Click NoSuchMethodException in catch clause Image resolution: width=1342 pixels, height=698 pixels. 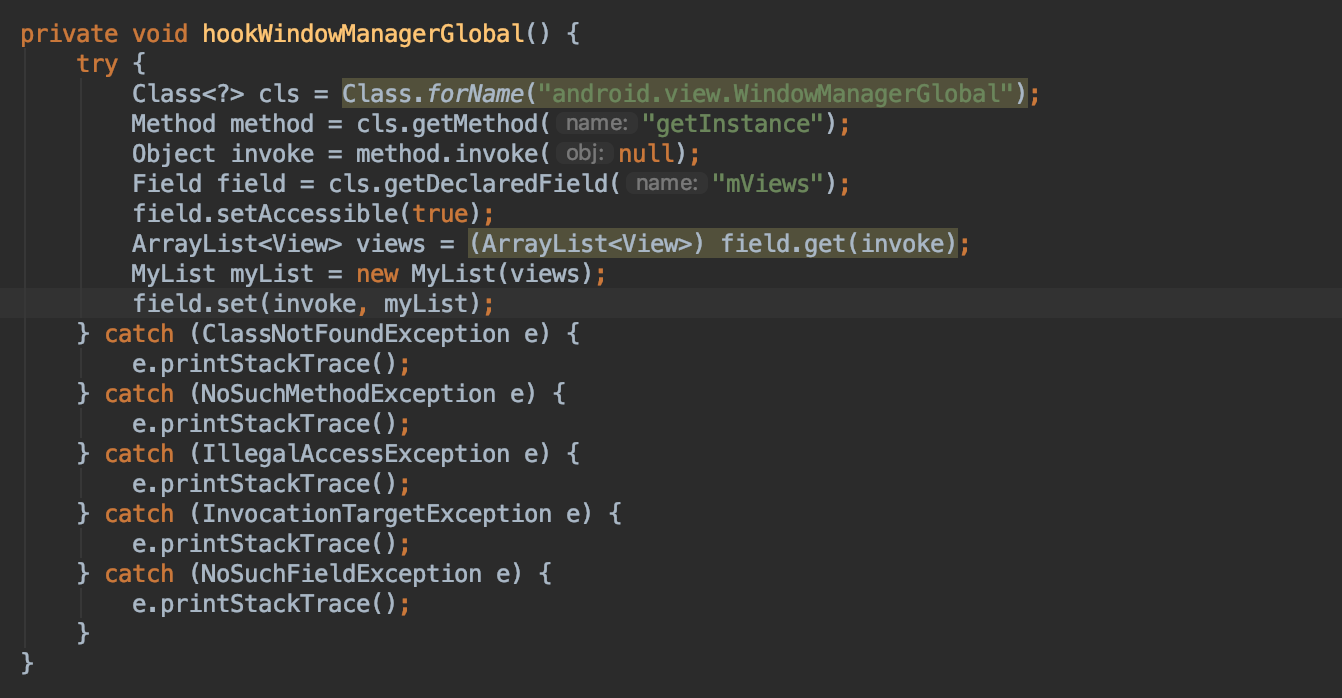click(x=349, y=394)
